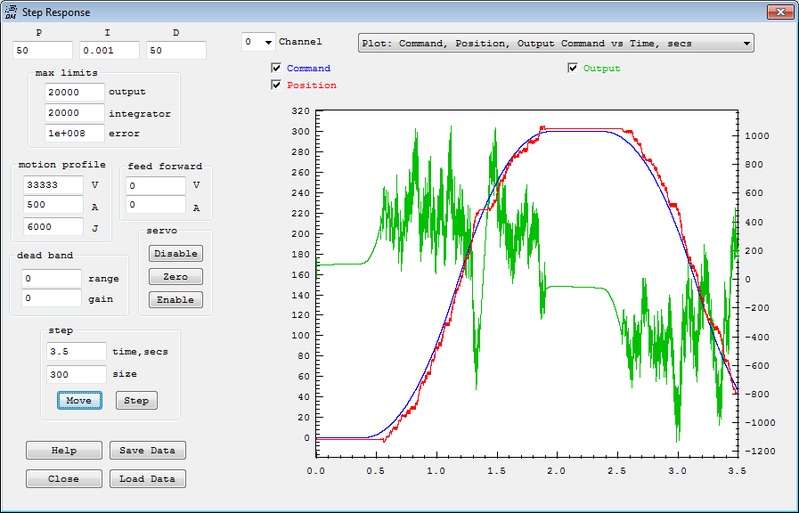Click the Step Response title bar icon
Image resolution: width=799 pixels, height=513 pixels.
[11, 12]
